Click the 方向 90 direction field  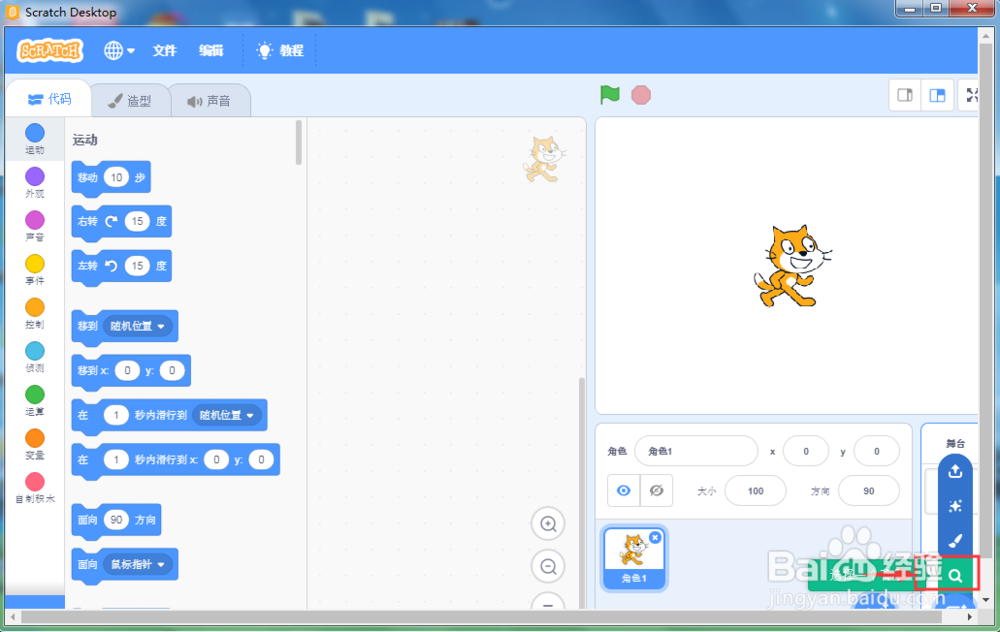(869, 490)
